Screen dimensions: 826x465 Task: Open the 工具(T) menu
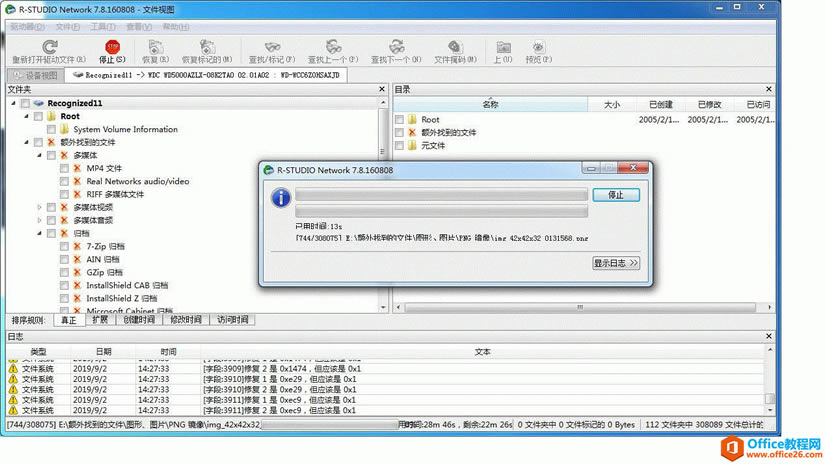(x=102, y=27)
